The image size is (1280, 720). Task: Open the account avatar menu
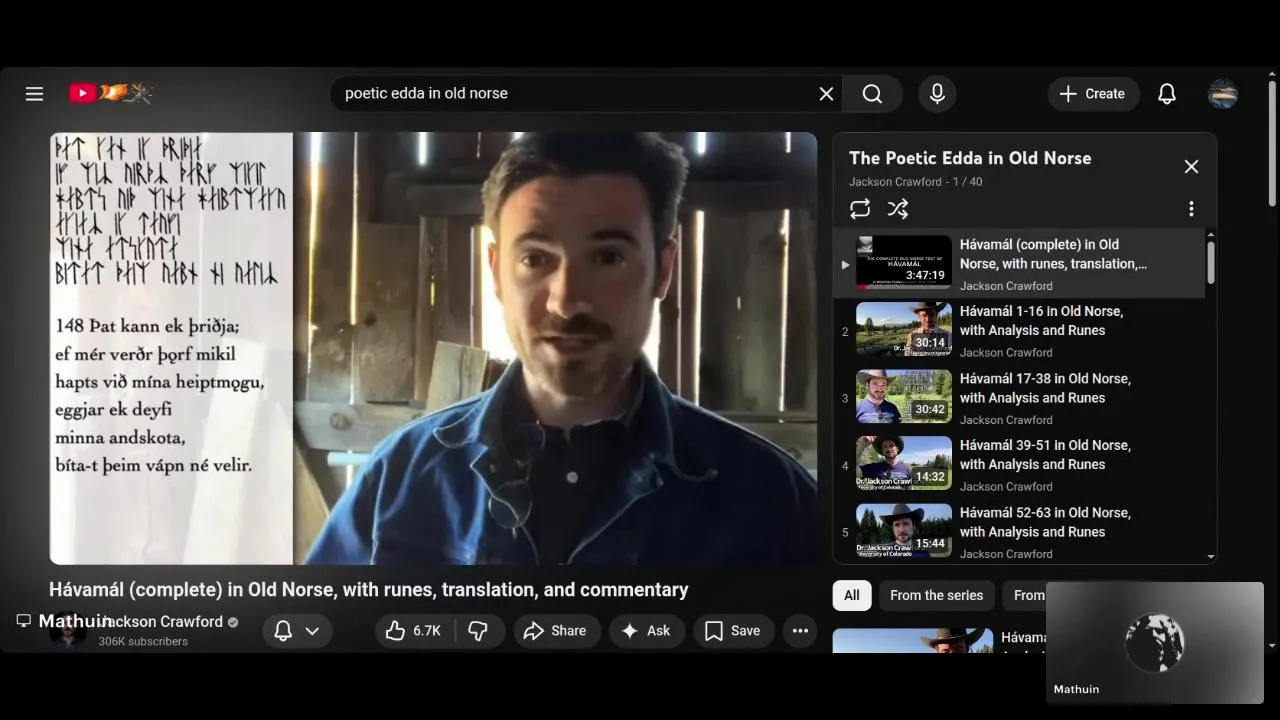pyautogui.click(x=1222, y=93)
